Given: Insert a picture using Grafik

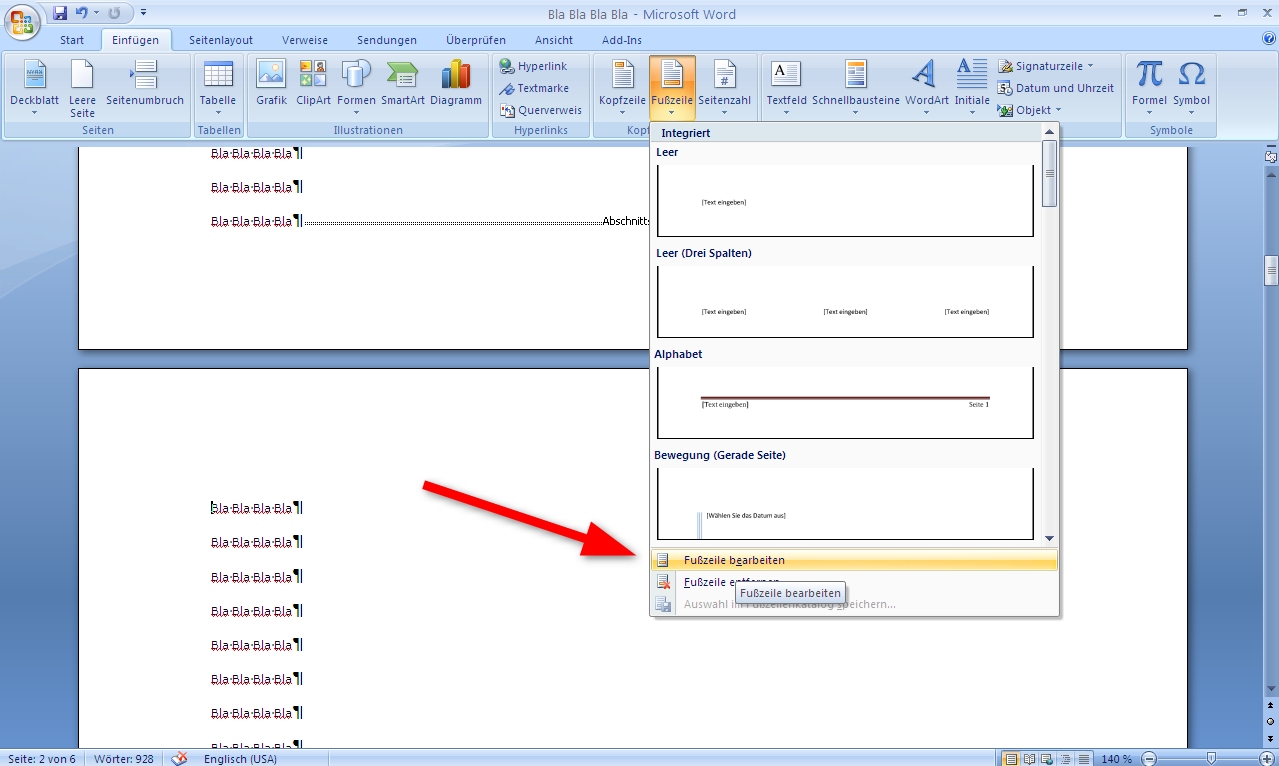Looking at the screenshot, I should [271, 86].
